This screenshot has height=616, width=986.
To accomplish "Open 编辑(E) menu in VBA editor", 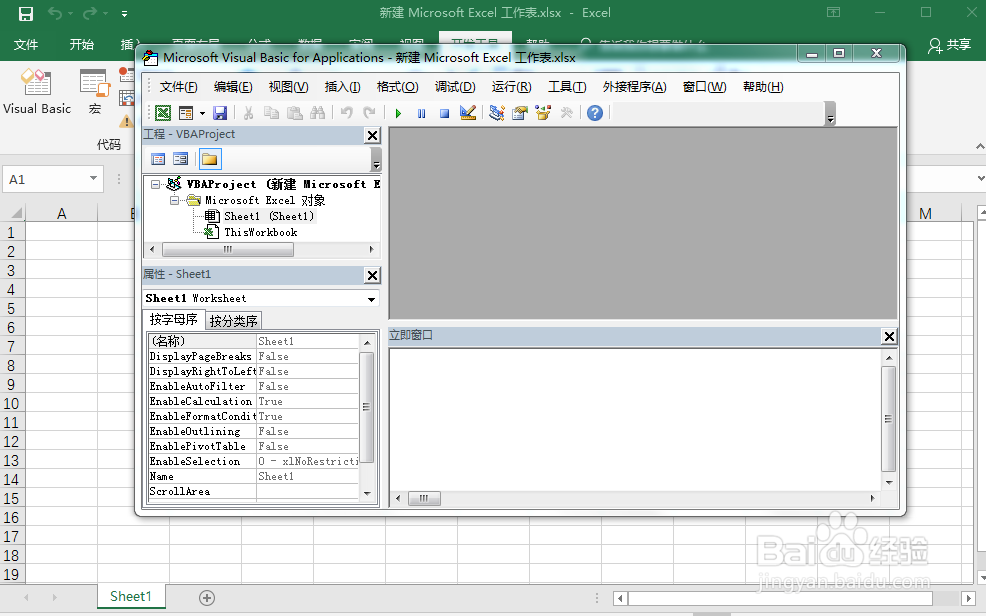I will click(x=233, y=87).
